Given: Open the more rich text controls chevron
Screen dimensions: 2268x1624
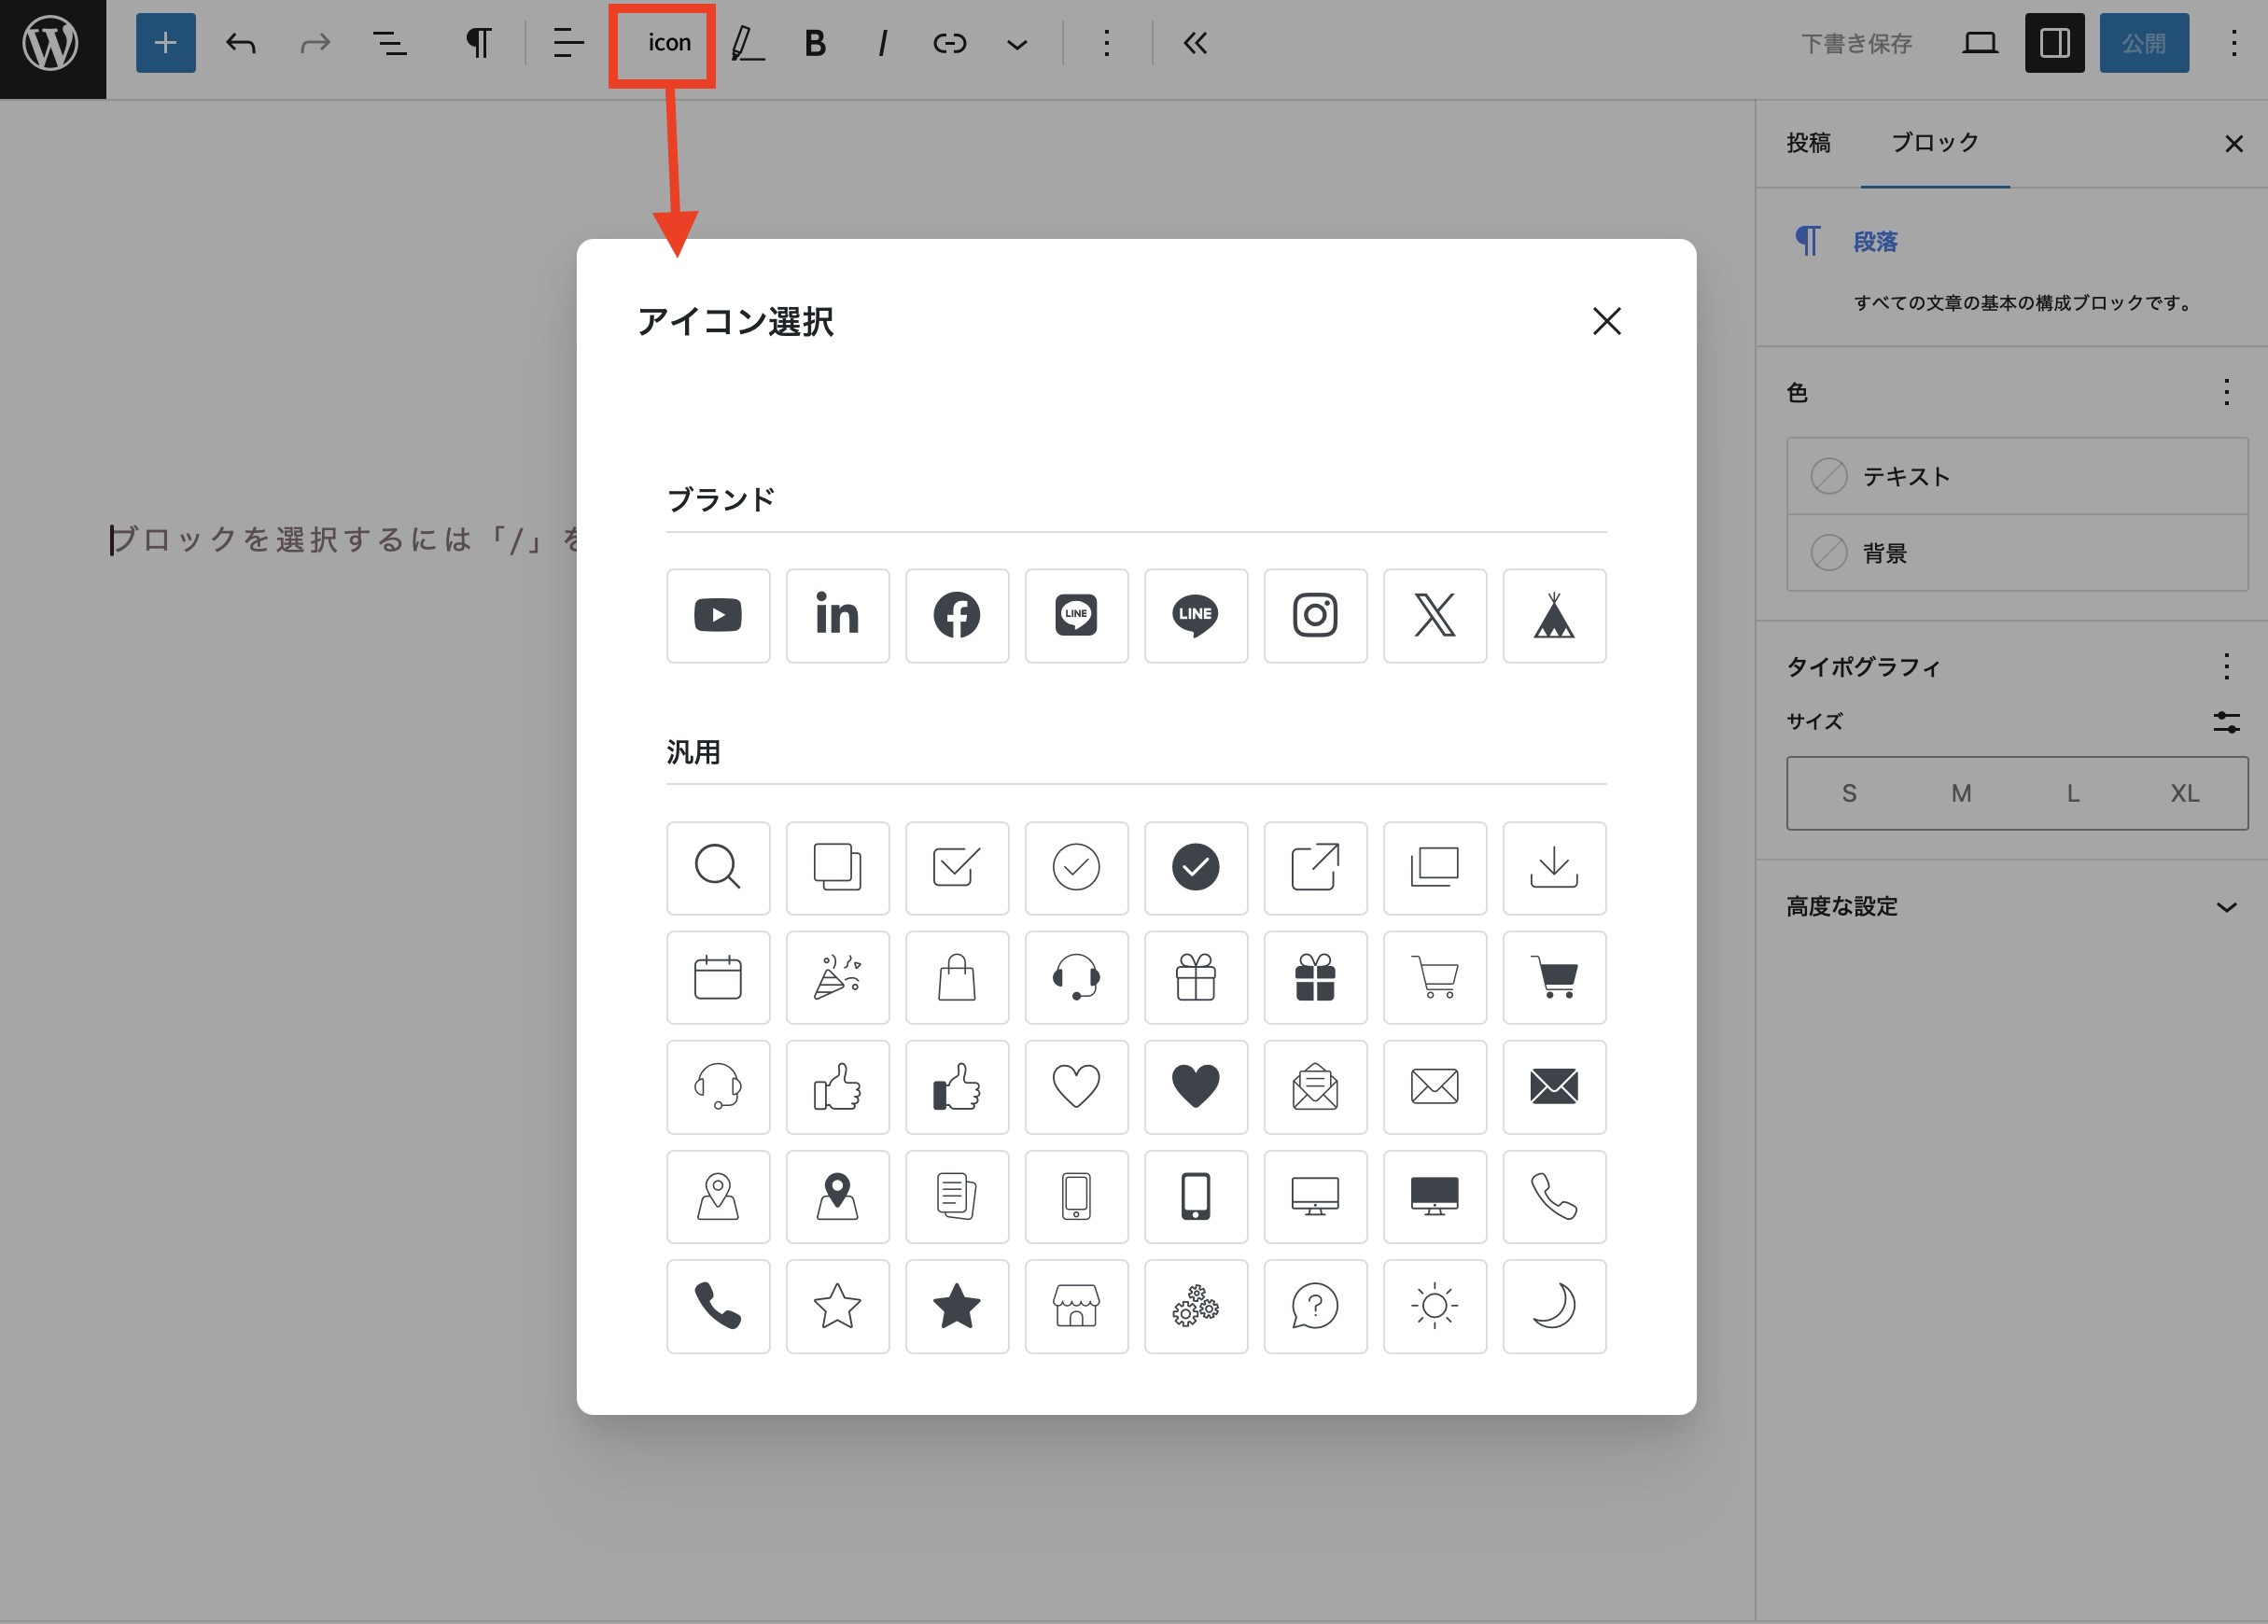Looking at the screenshot, I should [x=1016, y=44].
